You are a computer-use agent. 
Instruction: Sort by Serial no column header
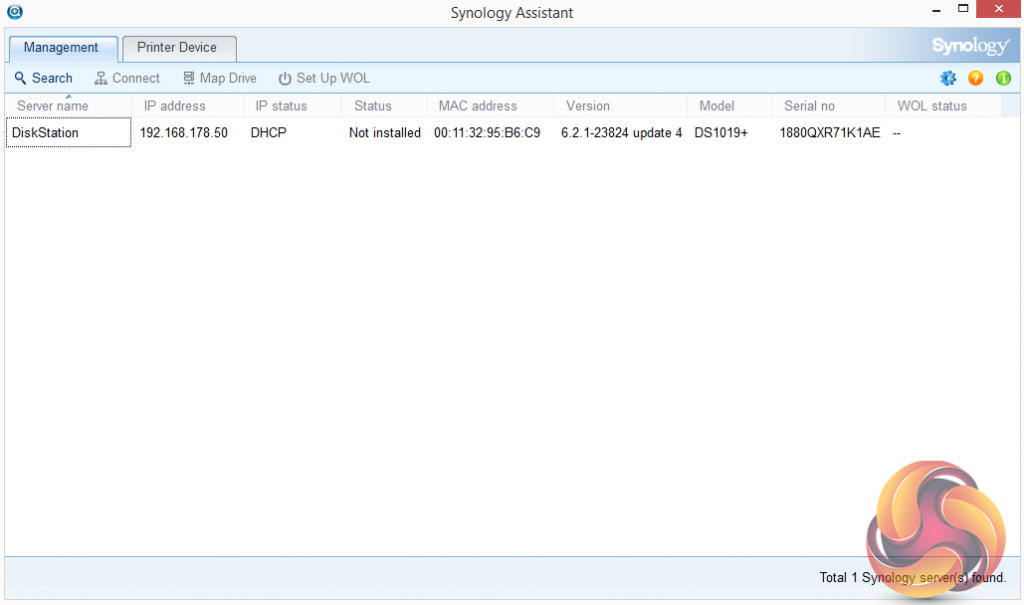click(x=828, y=106)
